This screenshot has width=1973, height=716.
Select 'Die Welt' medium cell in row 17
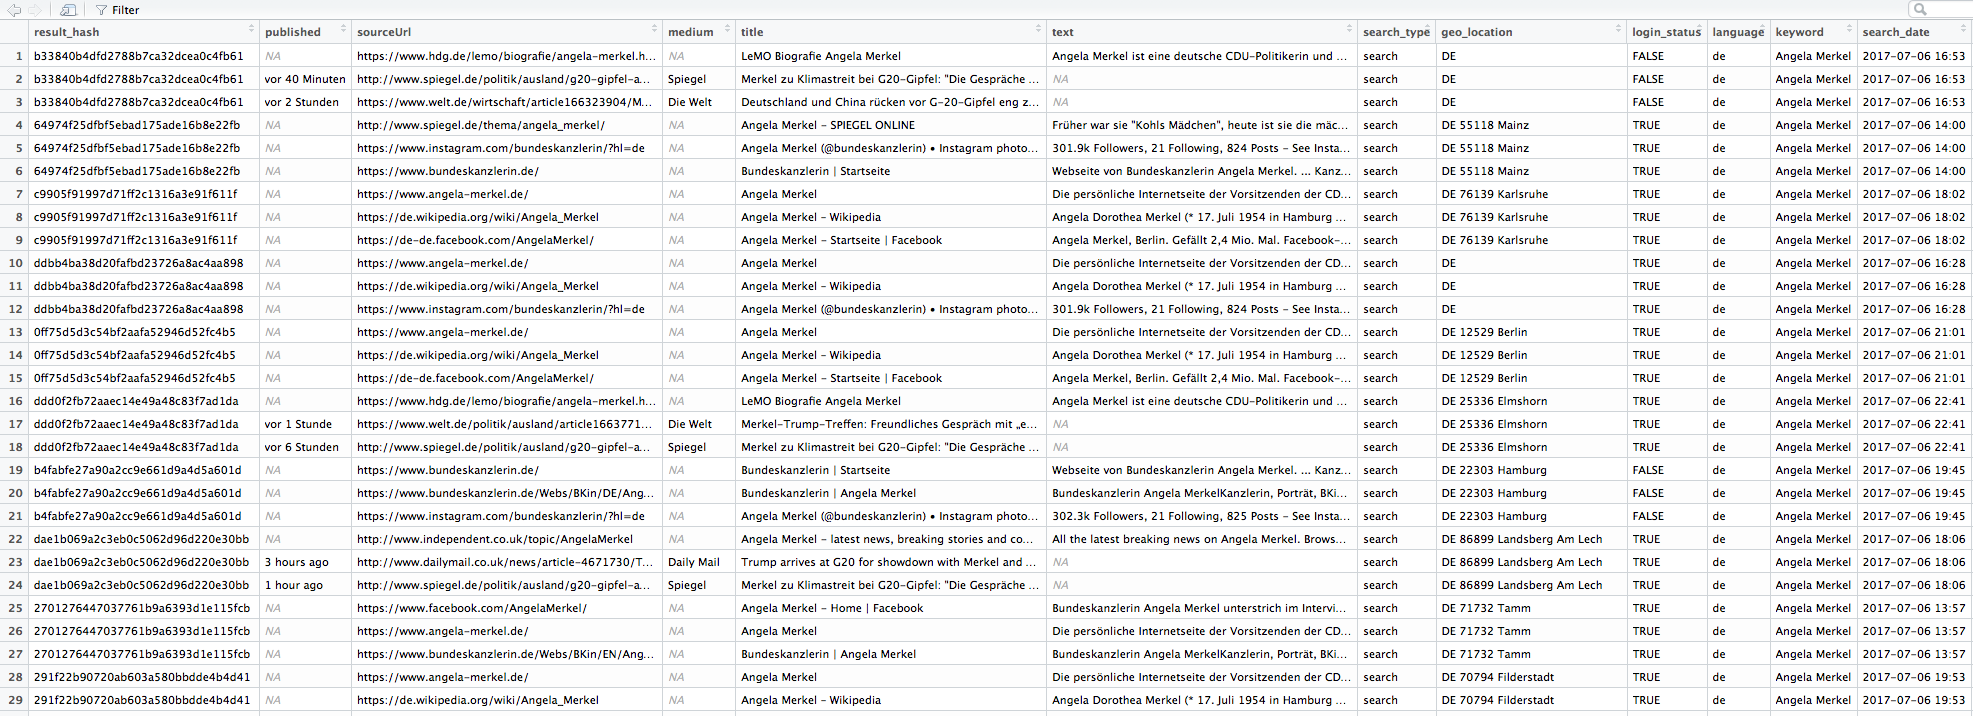point(698,424)
